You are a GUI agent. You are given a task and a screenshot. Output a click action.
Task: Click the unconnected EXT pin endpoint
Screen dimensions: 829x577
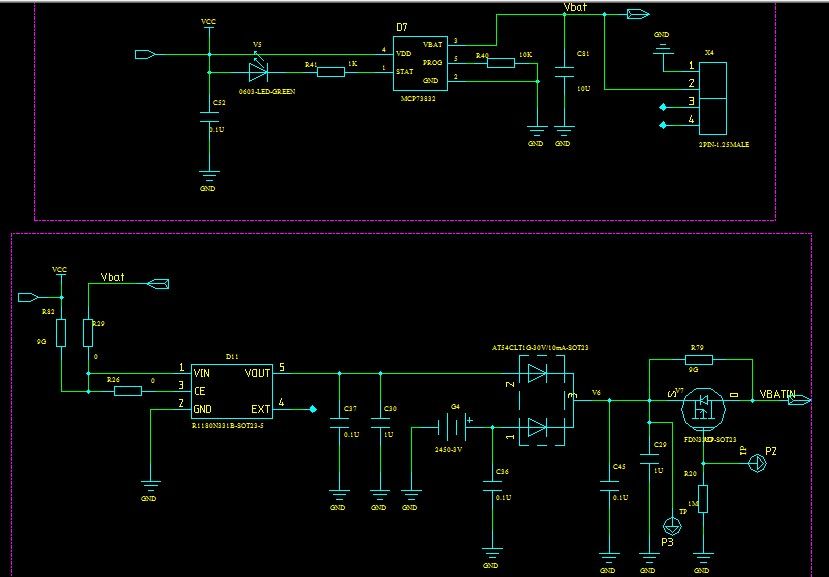[x=313, y=409]
